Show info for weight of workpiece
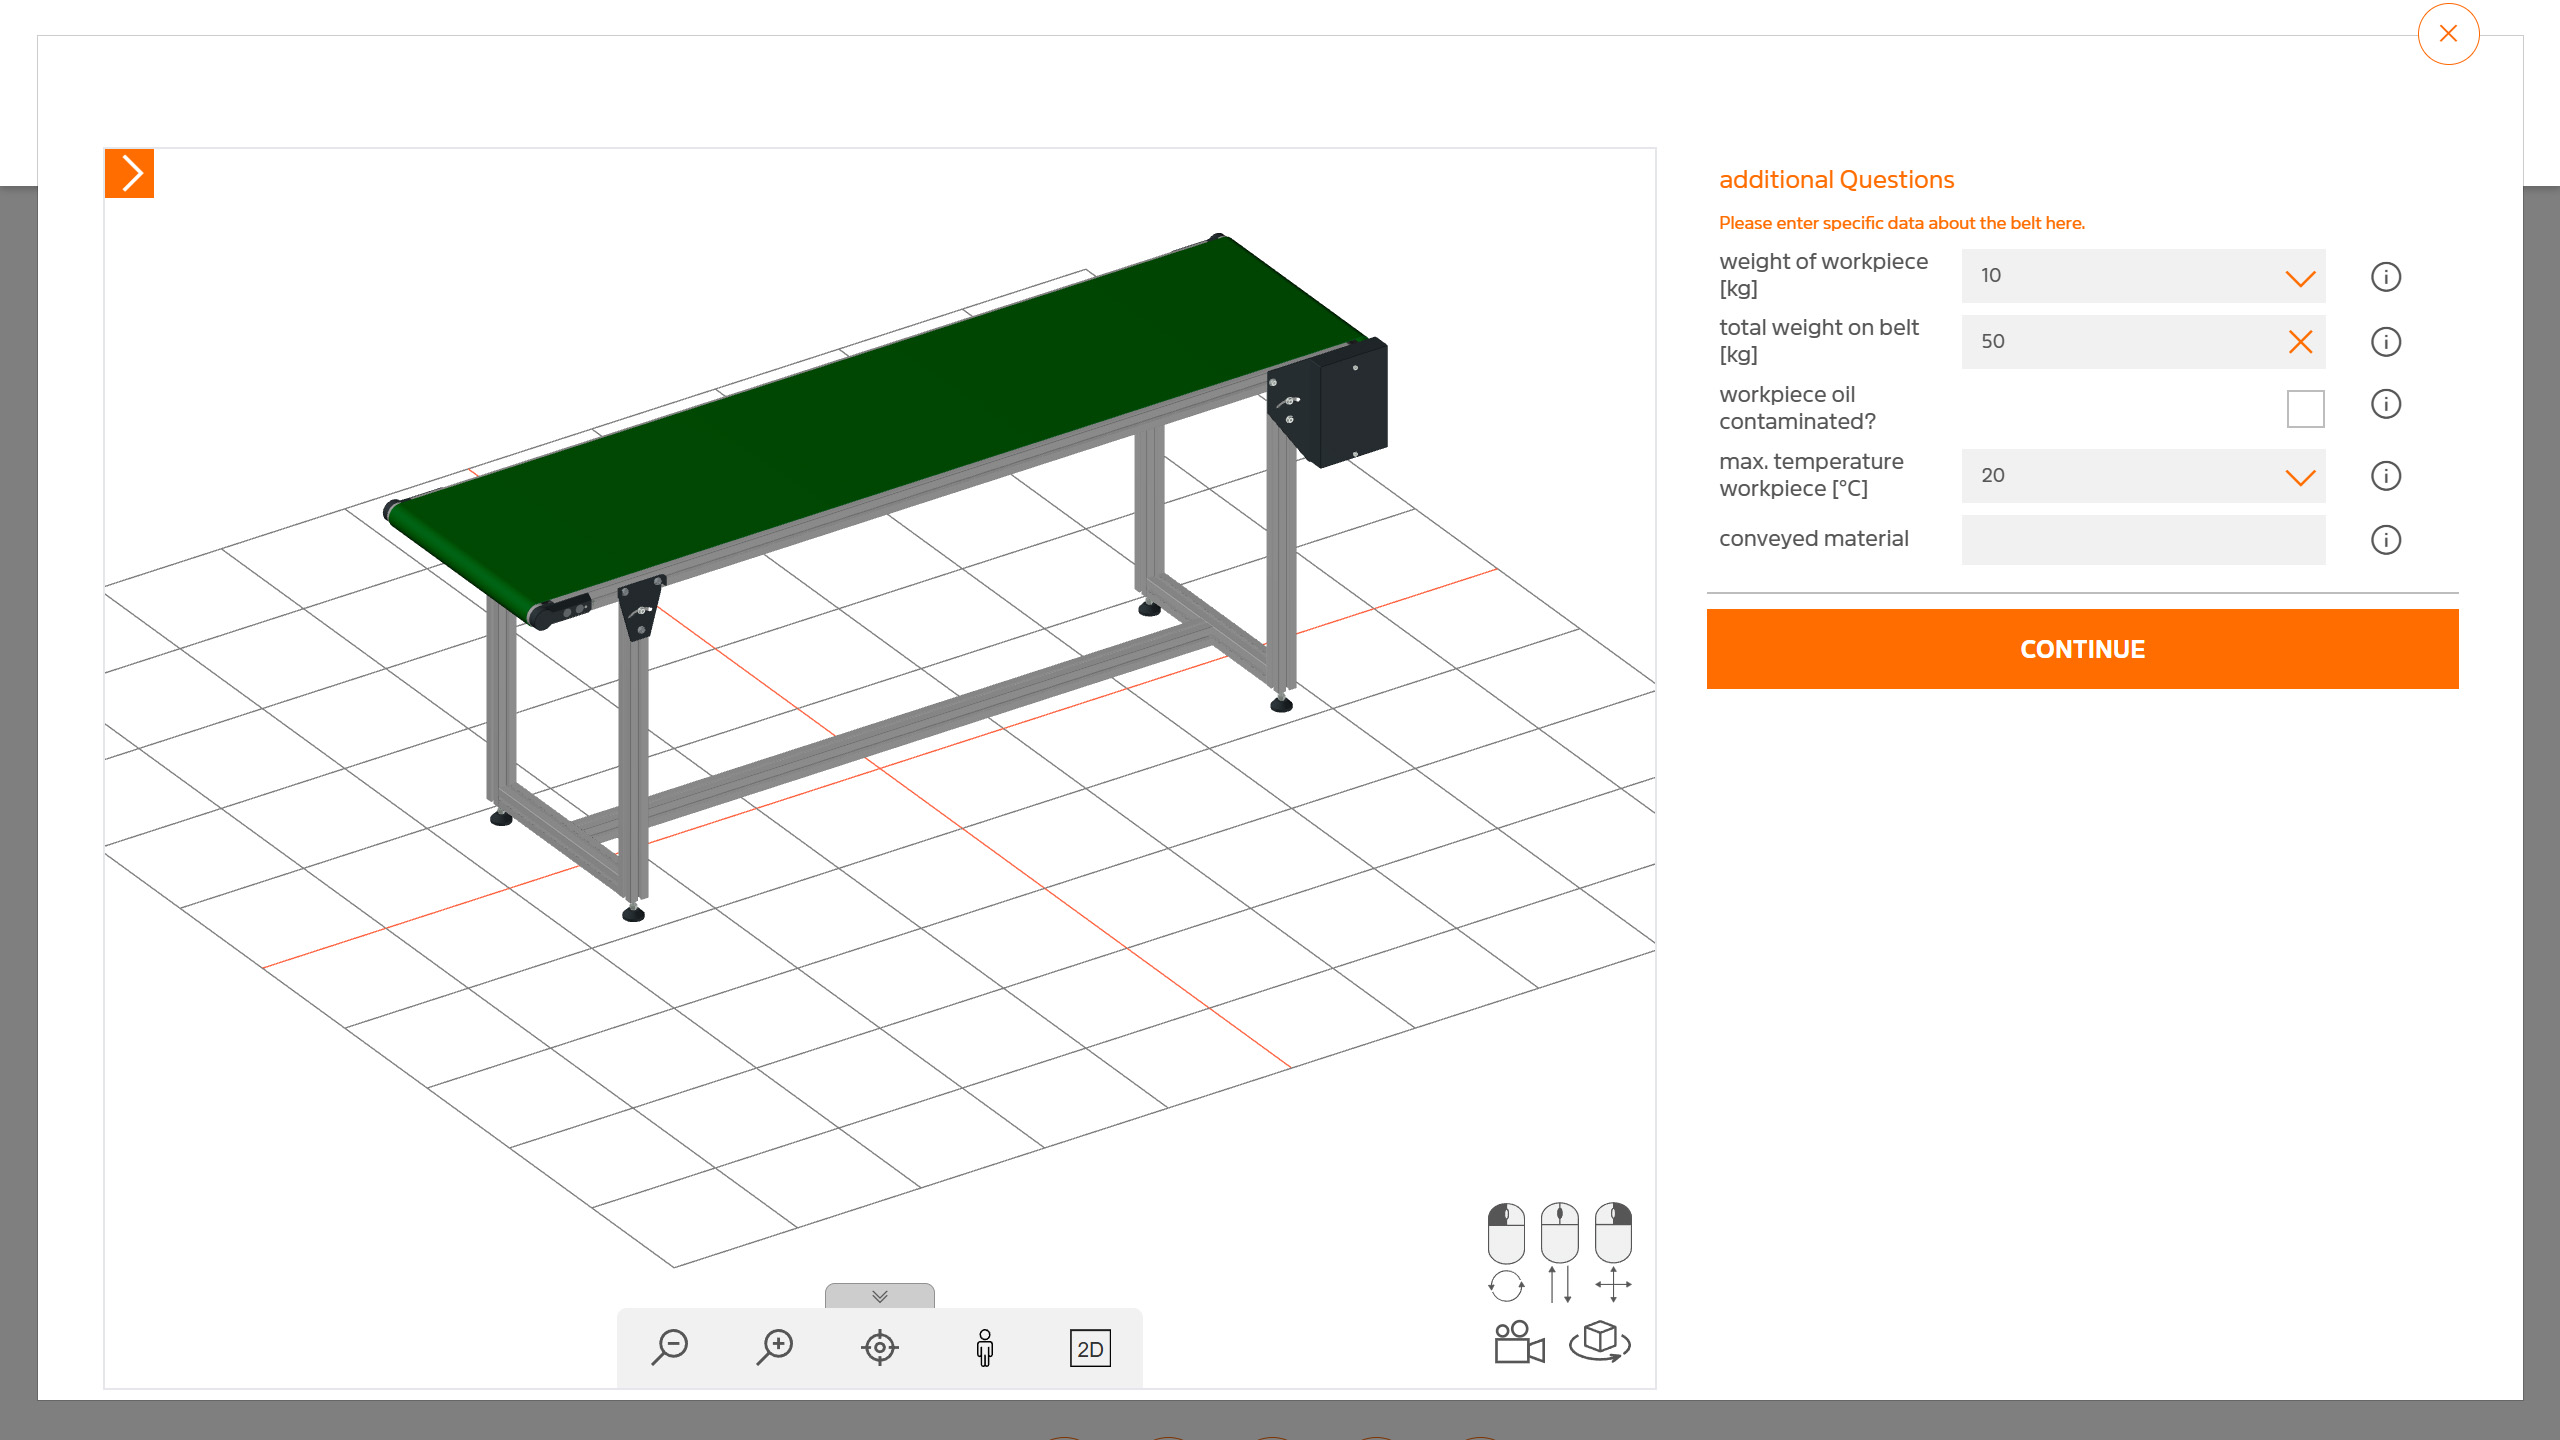Image resolution: width=2560 pixels, height=1440 pixels. (x=2385, y=277)
